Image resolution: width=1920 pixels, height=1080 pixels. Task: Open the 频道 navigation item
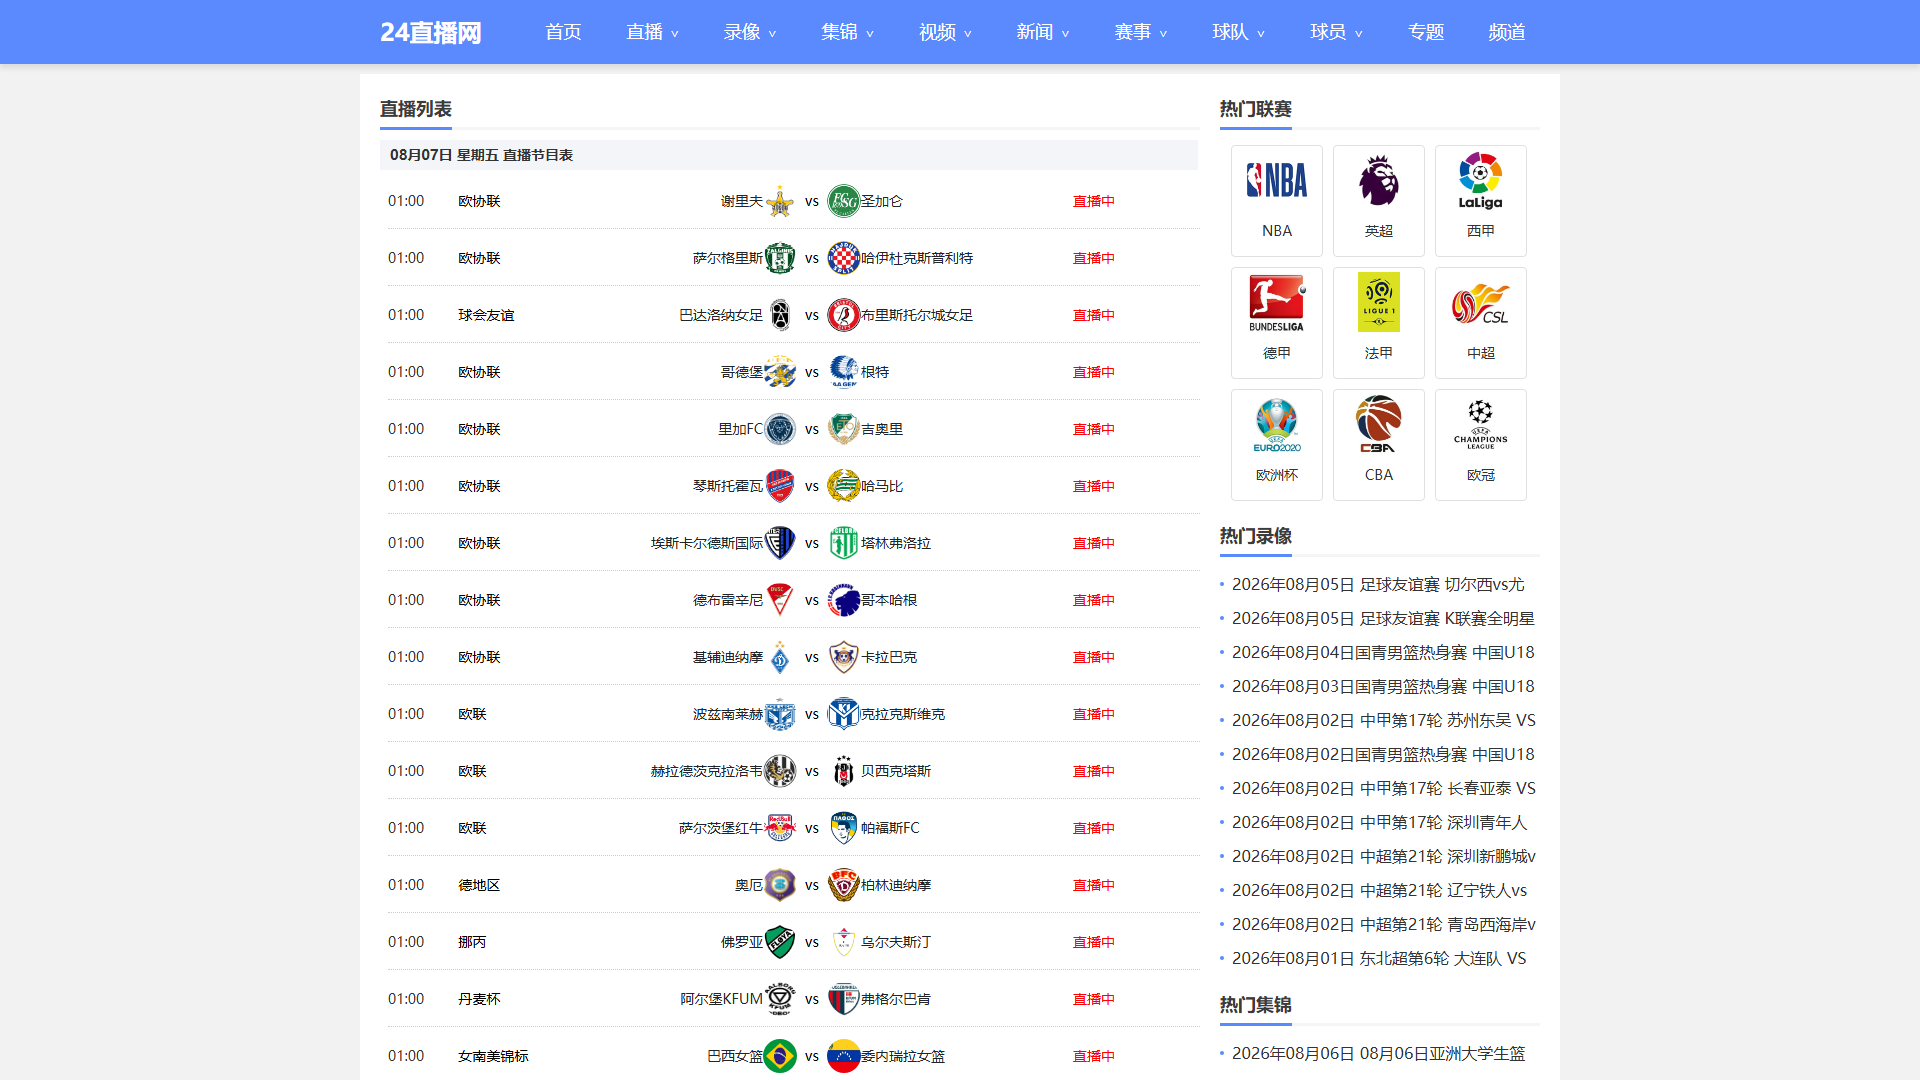pyautogui.click(x=1507, y=32)
